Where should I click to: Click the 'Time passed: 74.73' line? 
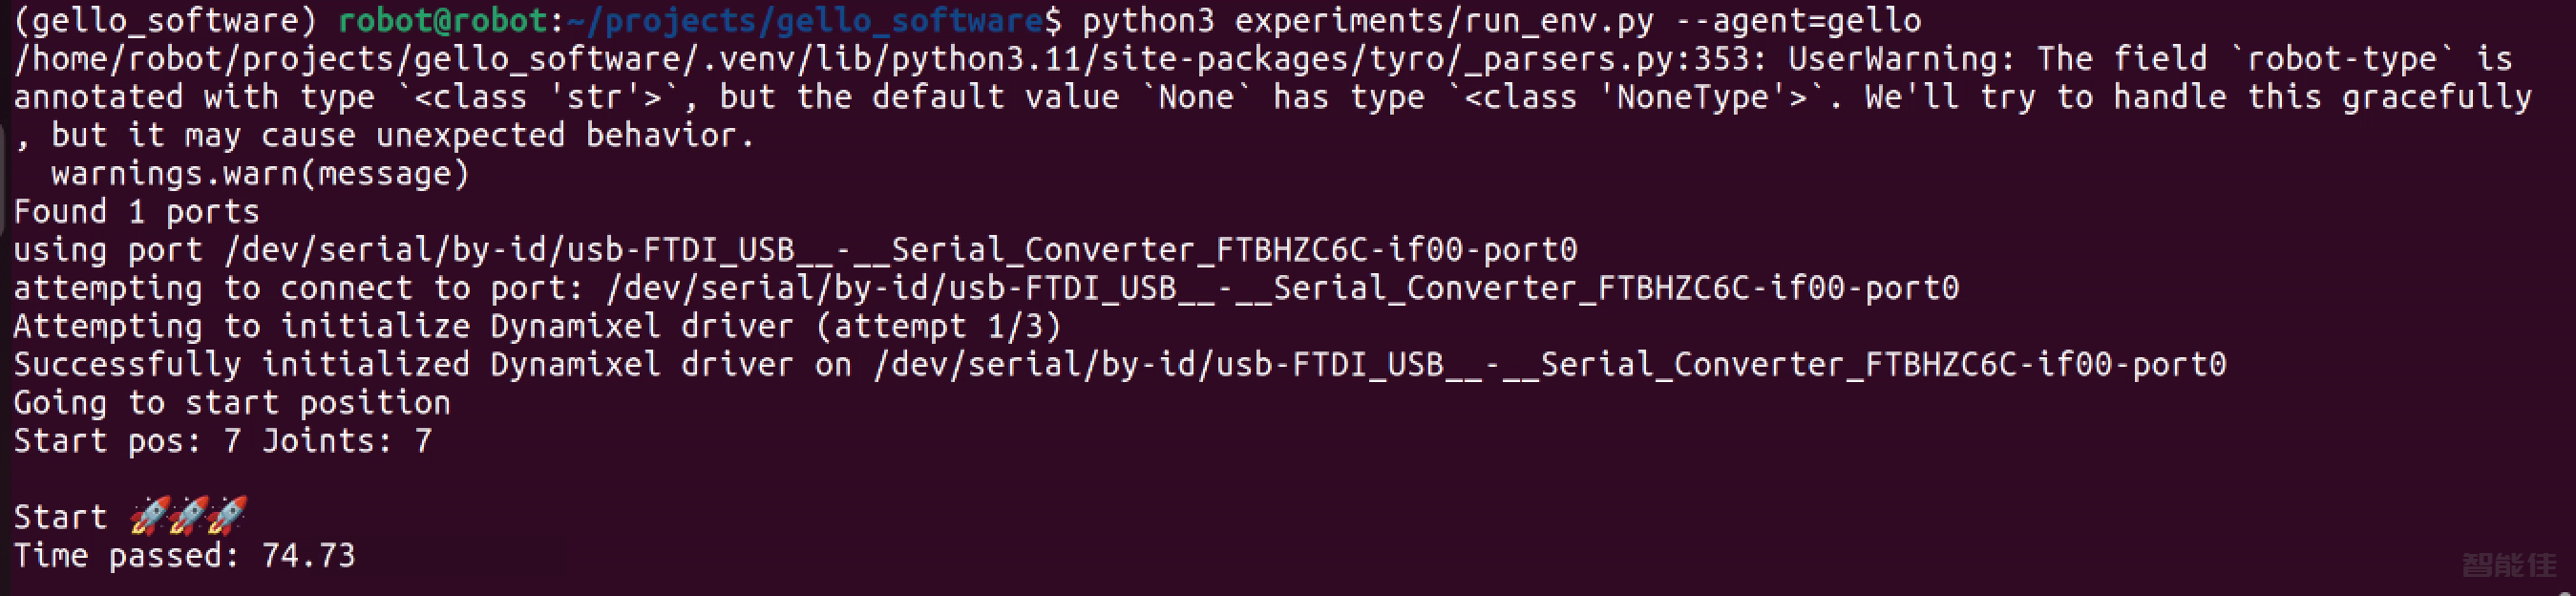pyautogui.click(x=184, y=555)
